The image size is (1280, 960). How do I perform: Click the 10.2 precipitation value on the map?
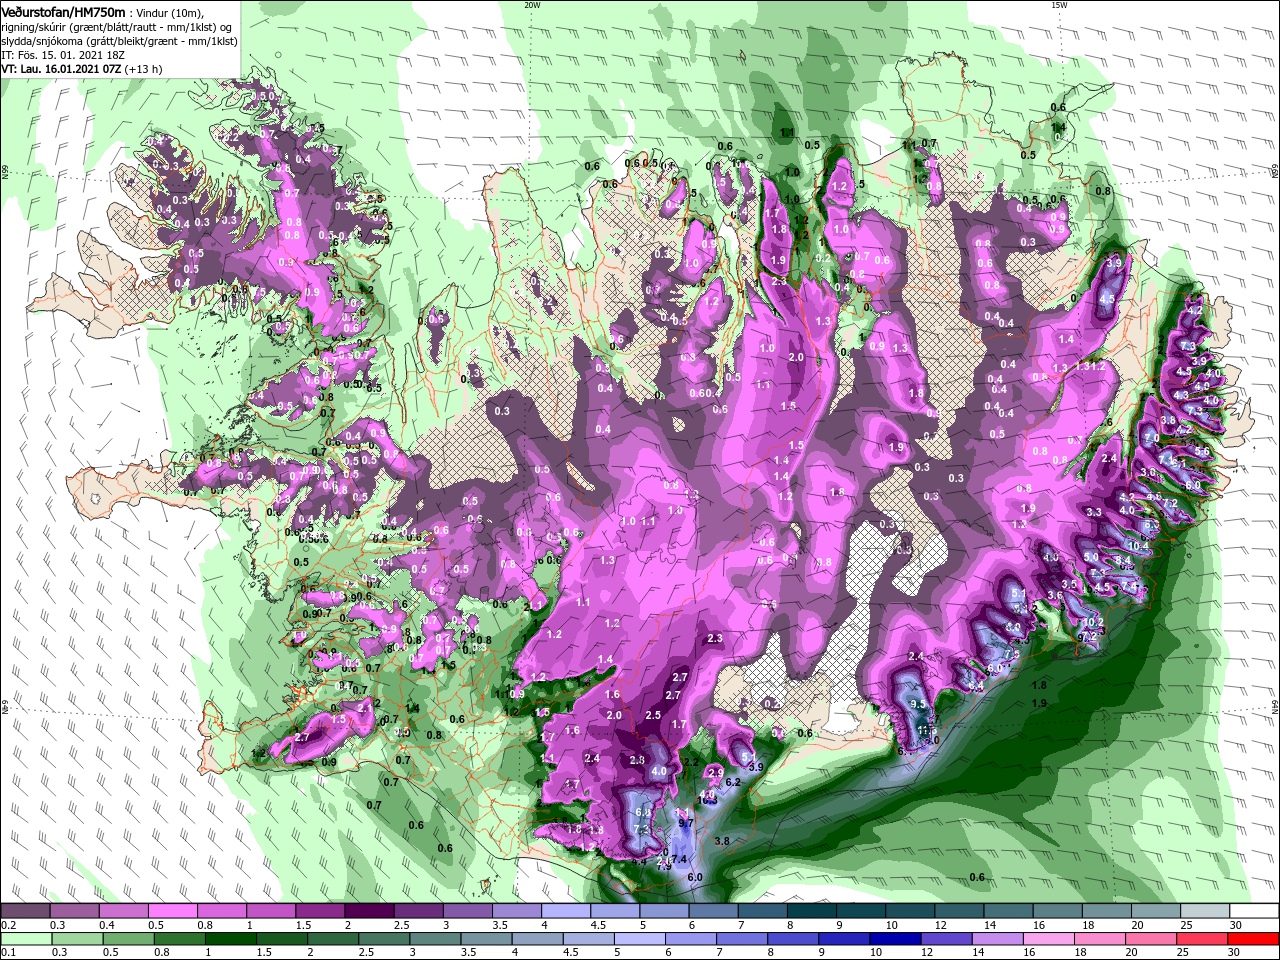[1093, 622]
